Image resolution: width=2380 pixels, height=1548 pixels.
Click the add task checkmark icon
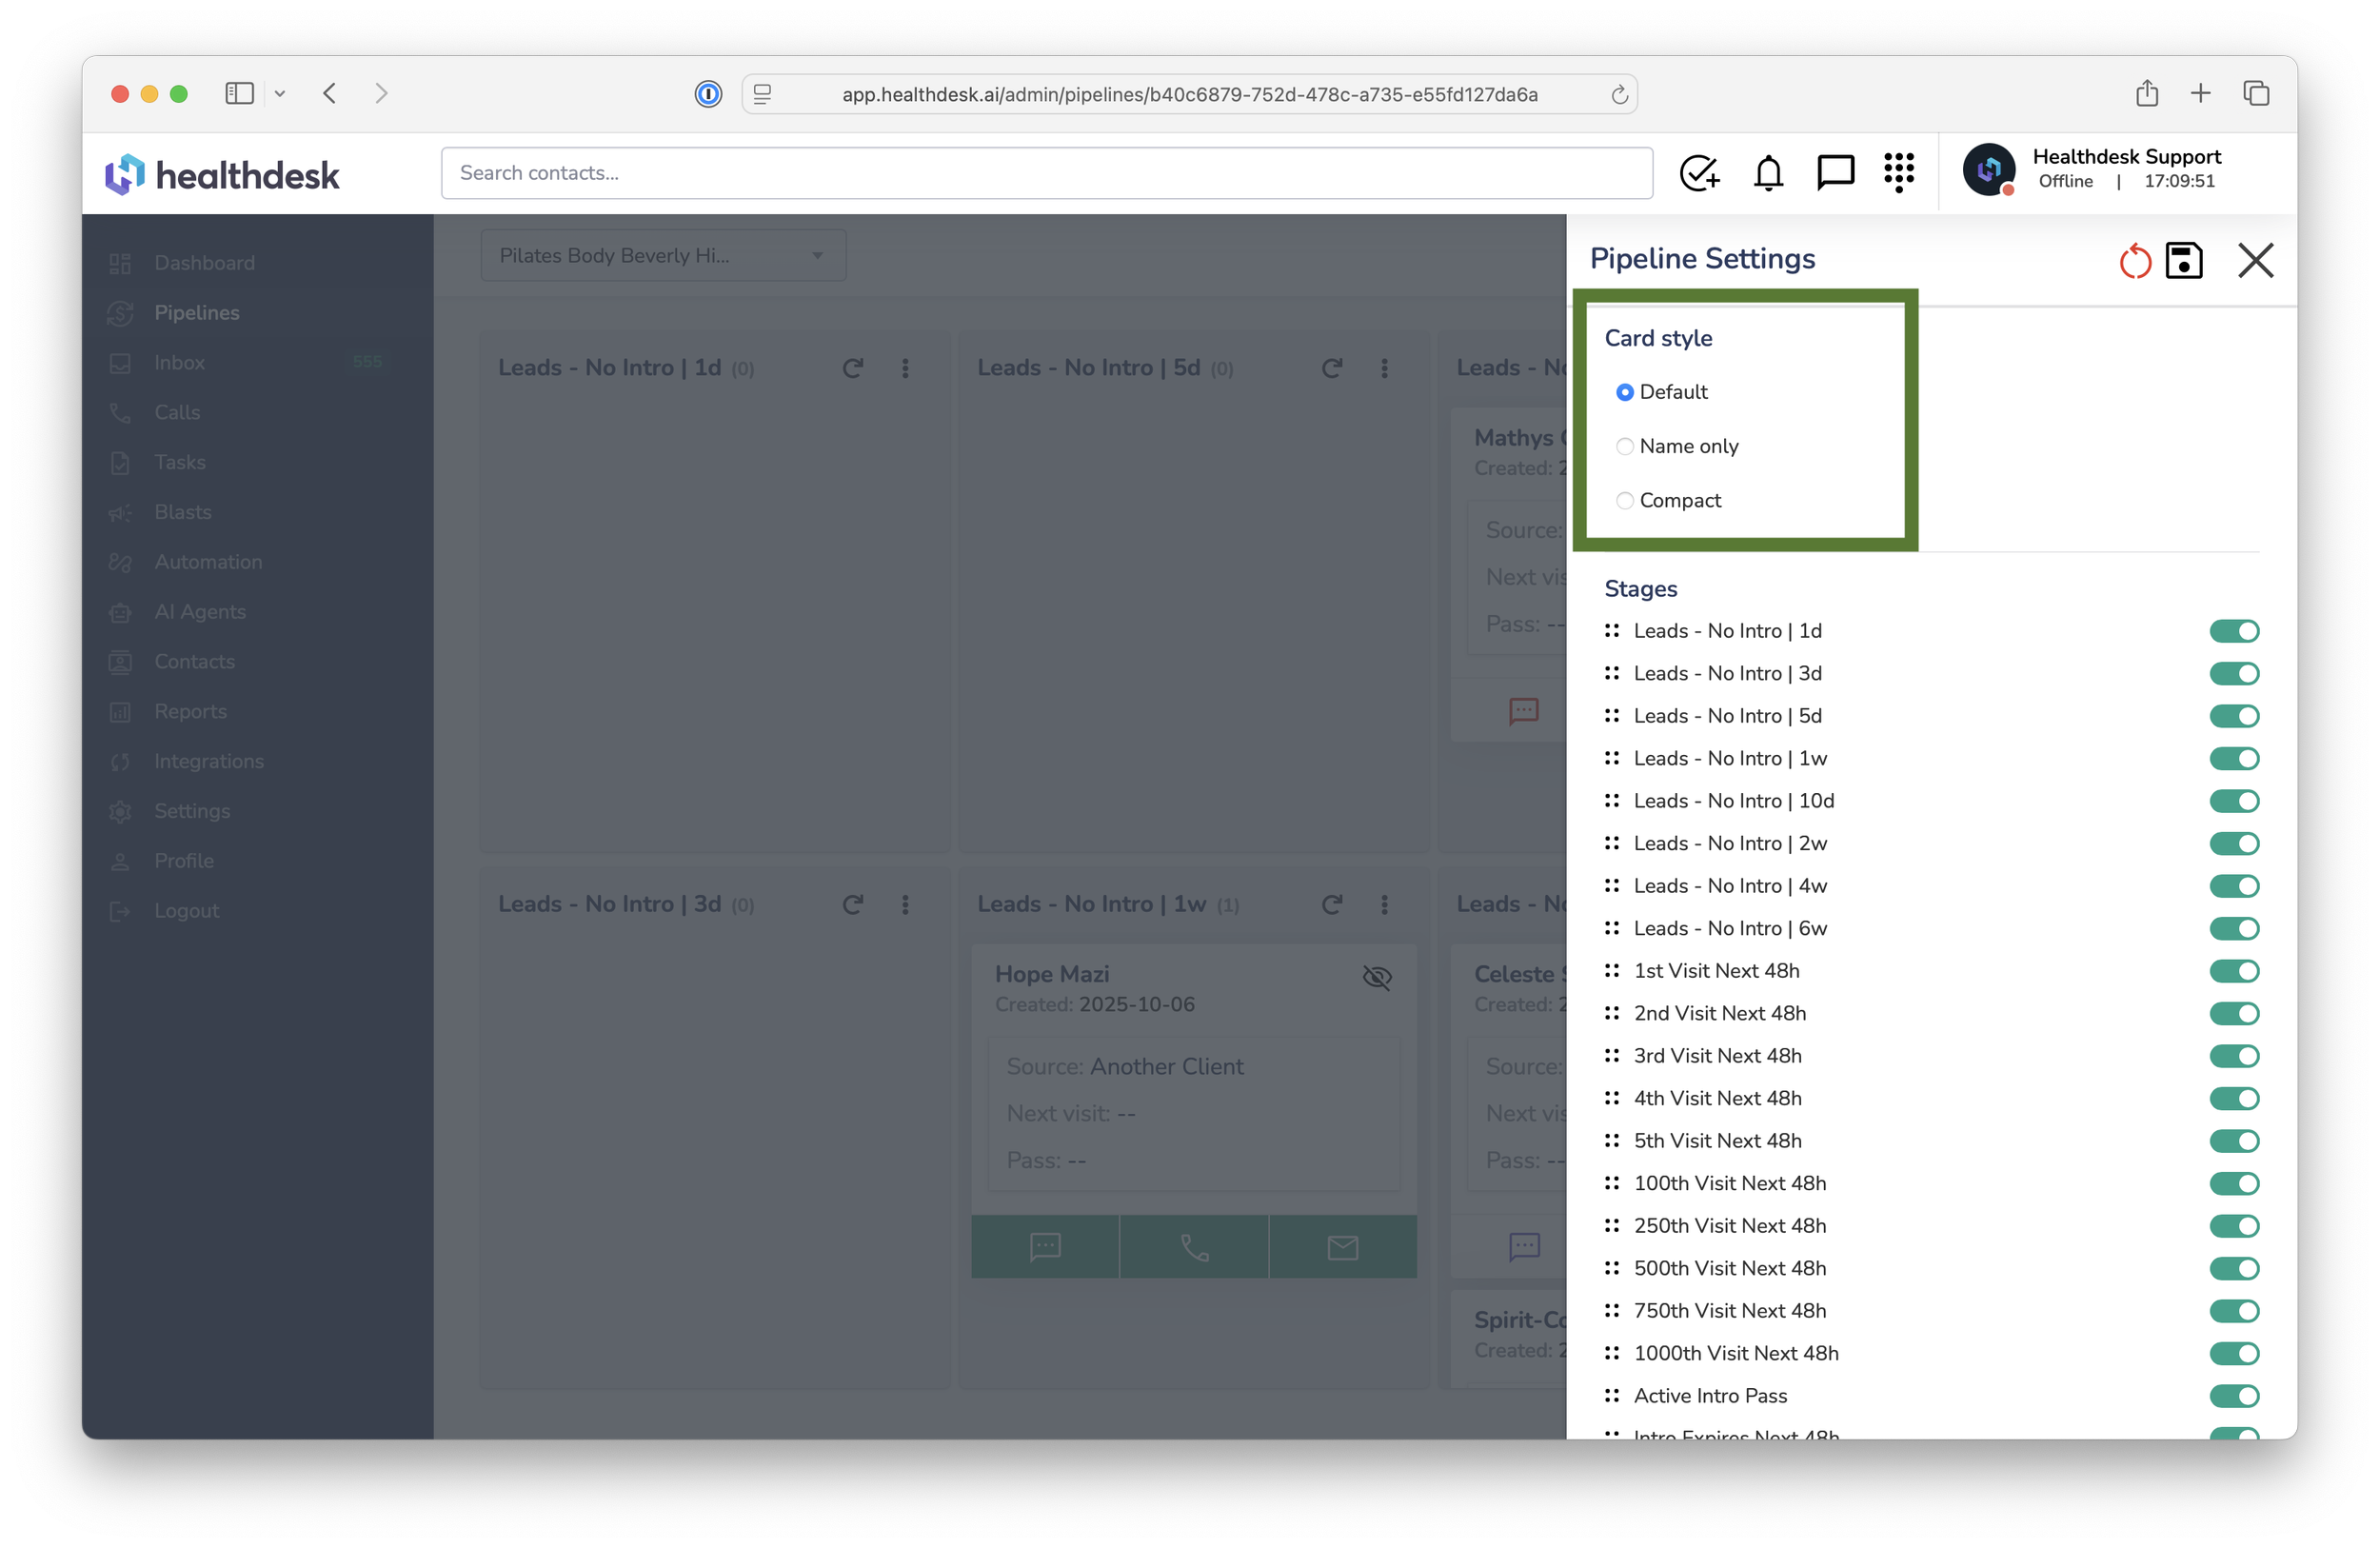[1699, 173]
